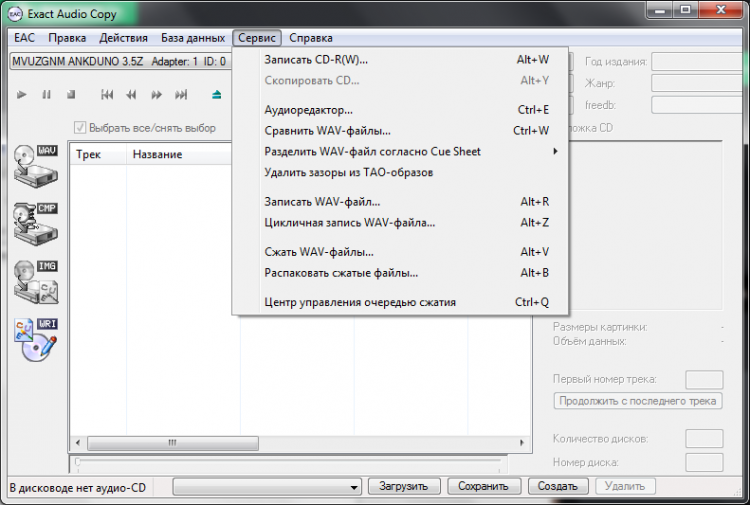Screen dimensions: 750x505
Task: Click the previous track icon
Action: (x=107, y=95)
